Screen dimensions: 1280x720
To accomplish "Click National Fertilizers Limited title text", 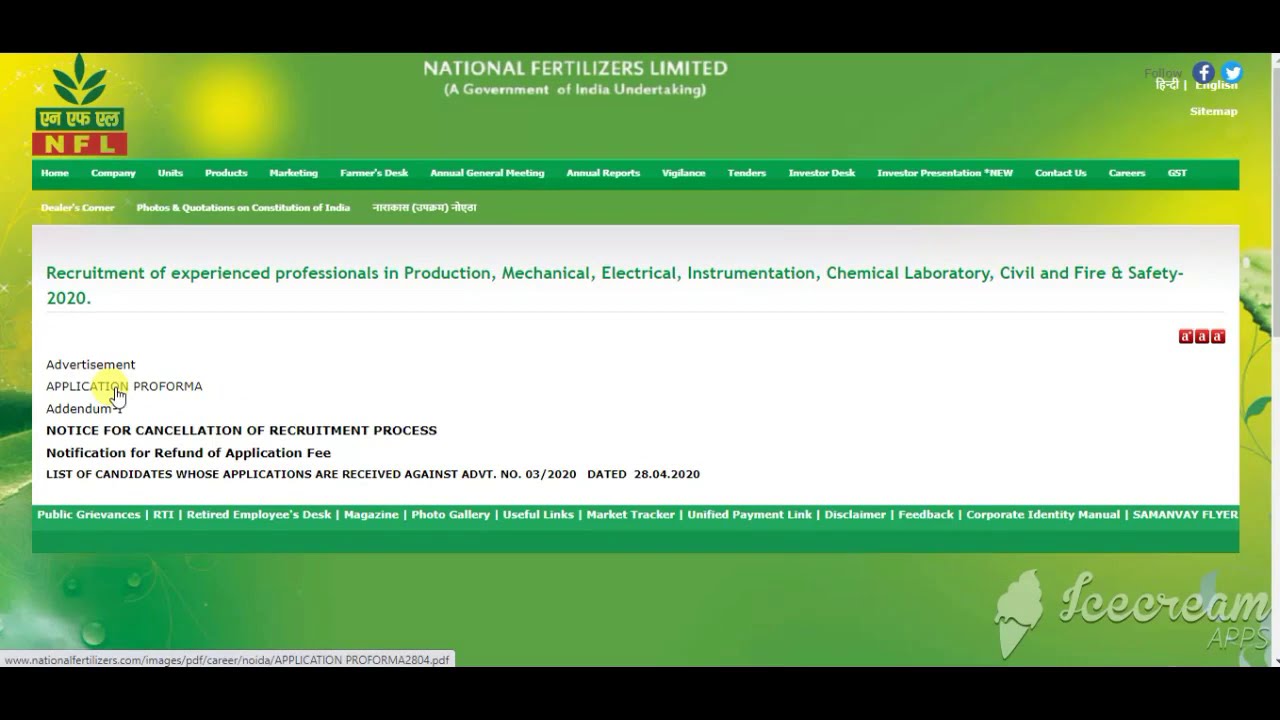I will 575,69.
